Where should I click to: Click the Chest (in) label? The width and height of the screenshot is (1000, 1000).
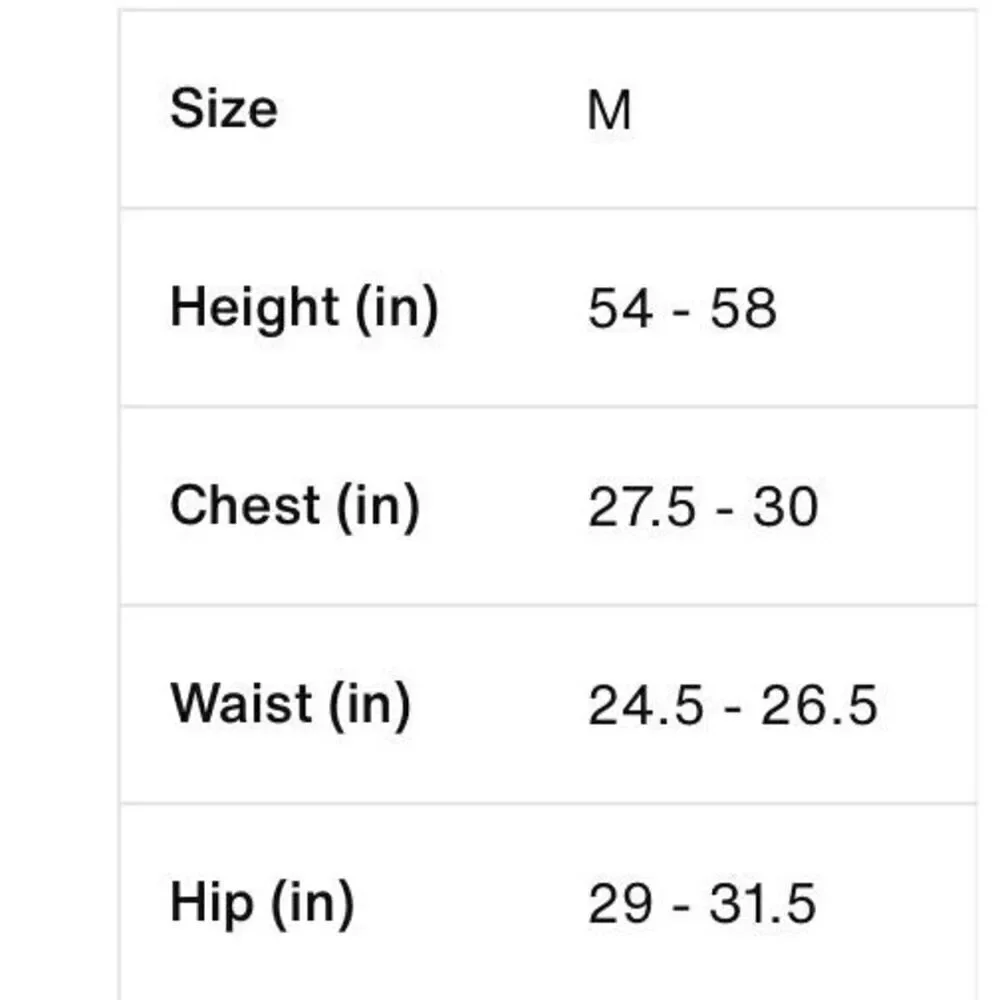(295, 506)
